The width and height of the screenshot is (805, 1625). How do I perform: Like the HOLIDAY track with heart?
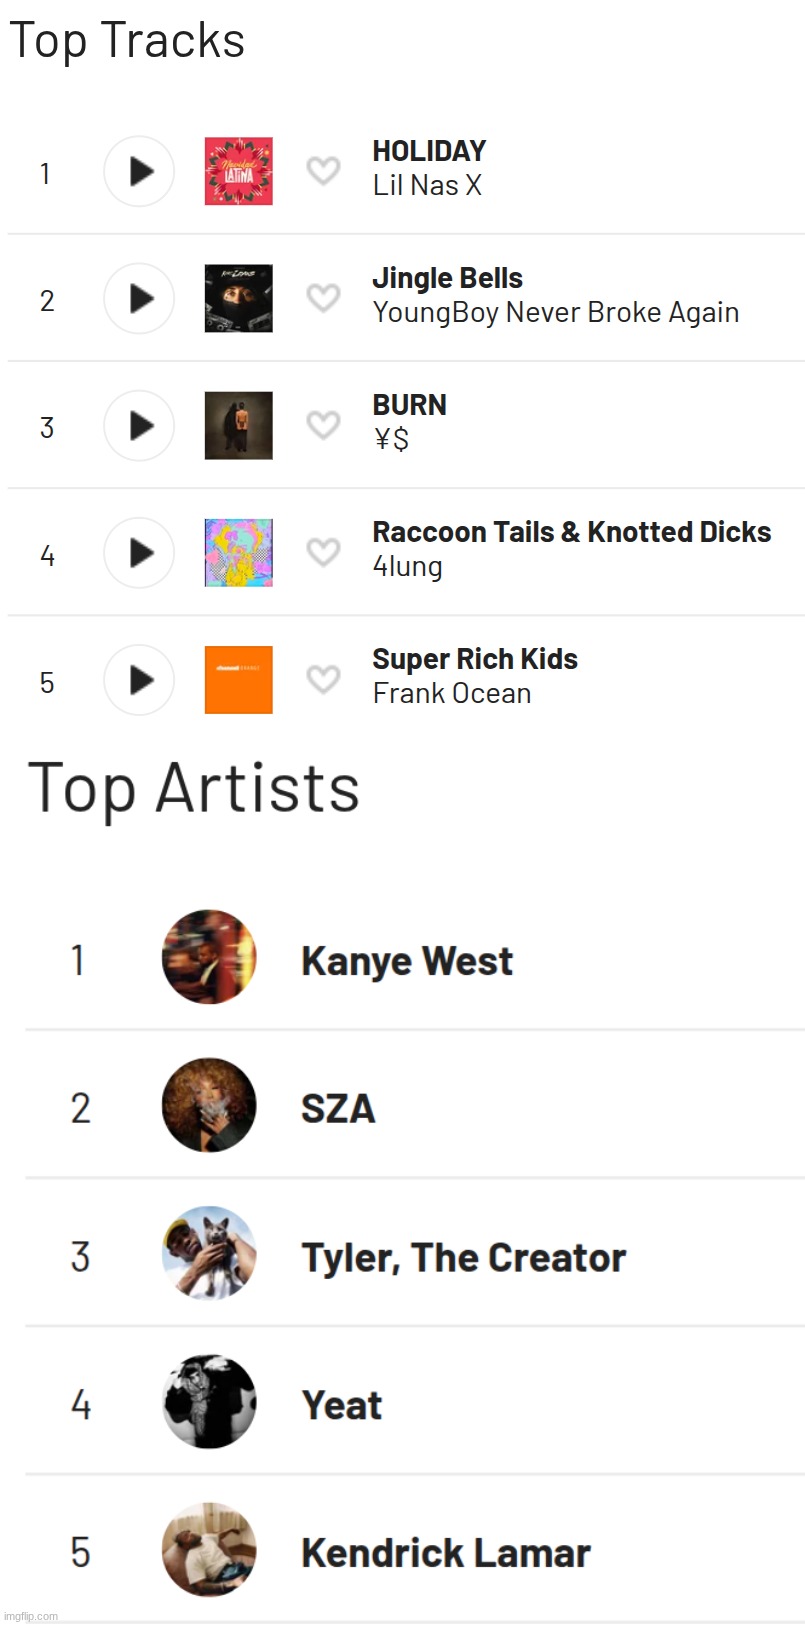pos(323,171)
